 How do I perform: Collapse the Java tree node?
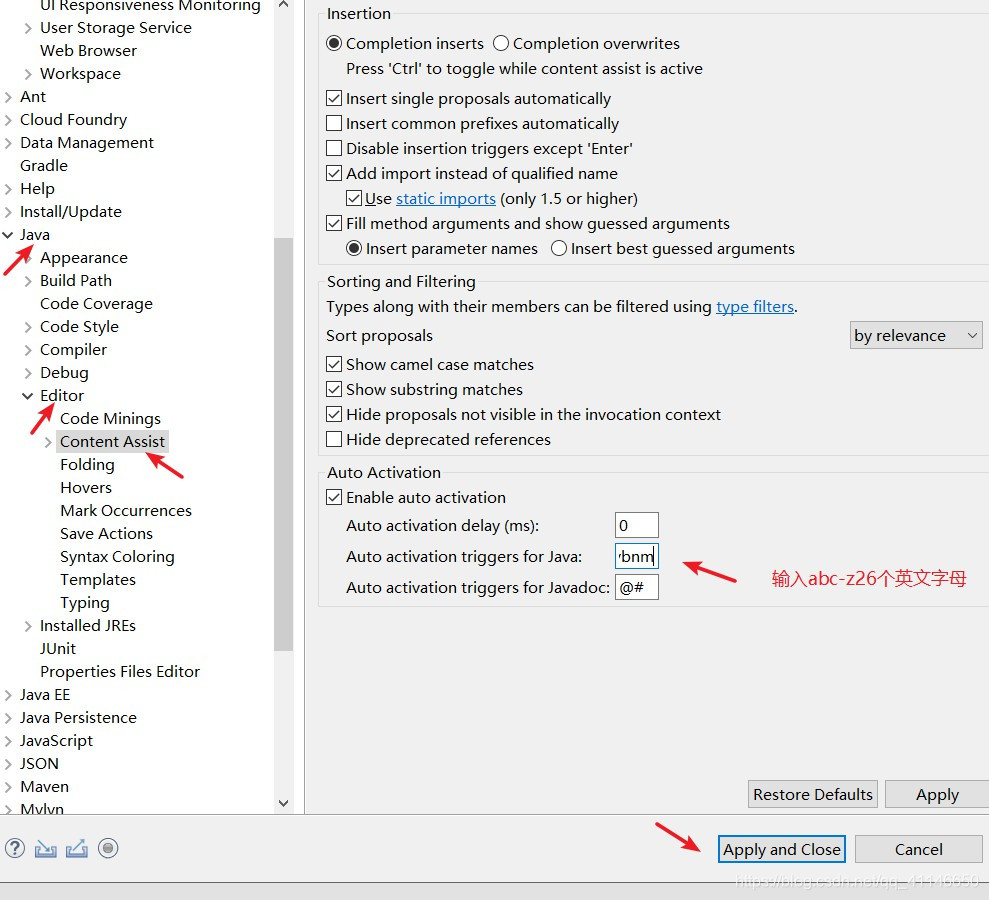(8, 235)
